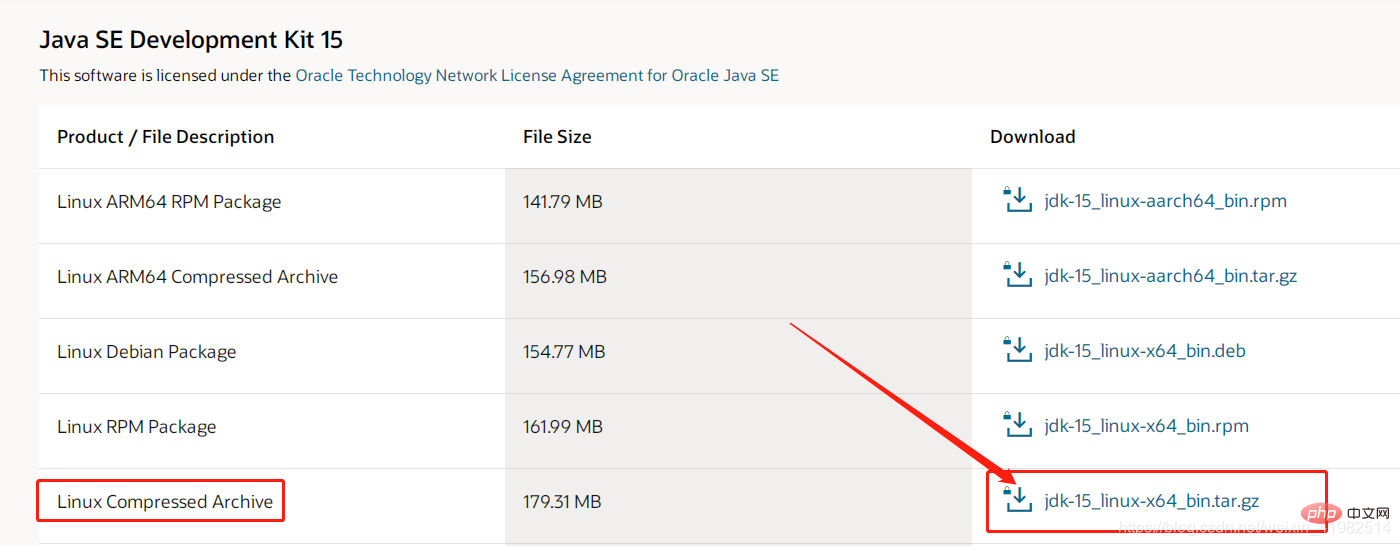This screenshot has width=1400, height=546.
Task: Select the Linux Debian Package row label
Action: tap(146, 351)
